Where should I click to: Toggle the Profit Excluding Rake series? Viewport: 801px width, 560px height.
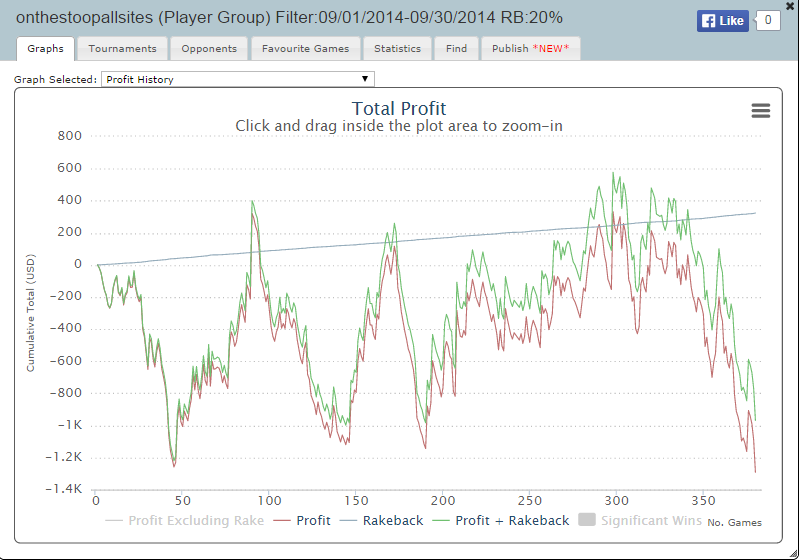pos(184,521)
